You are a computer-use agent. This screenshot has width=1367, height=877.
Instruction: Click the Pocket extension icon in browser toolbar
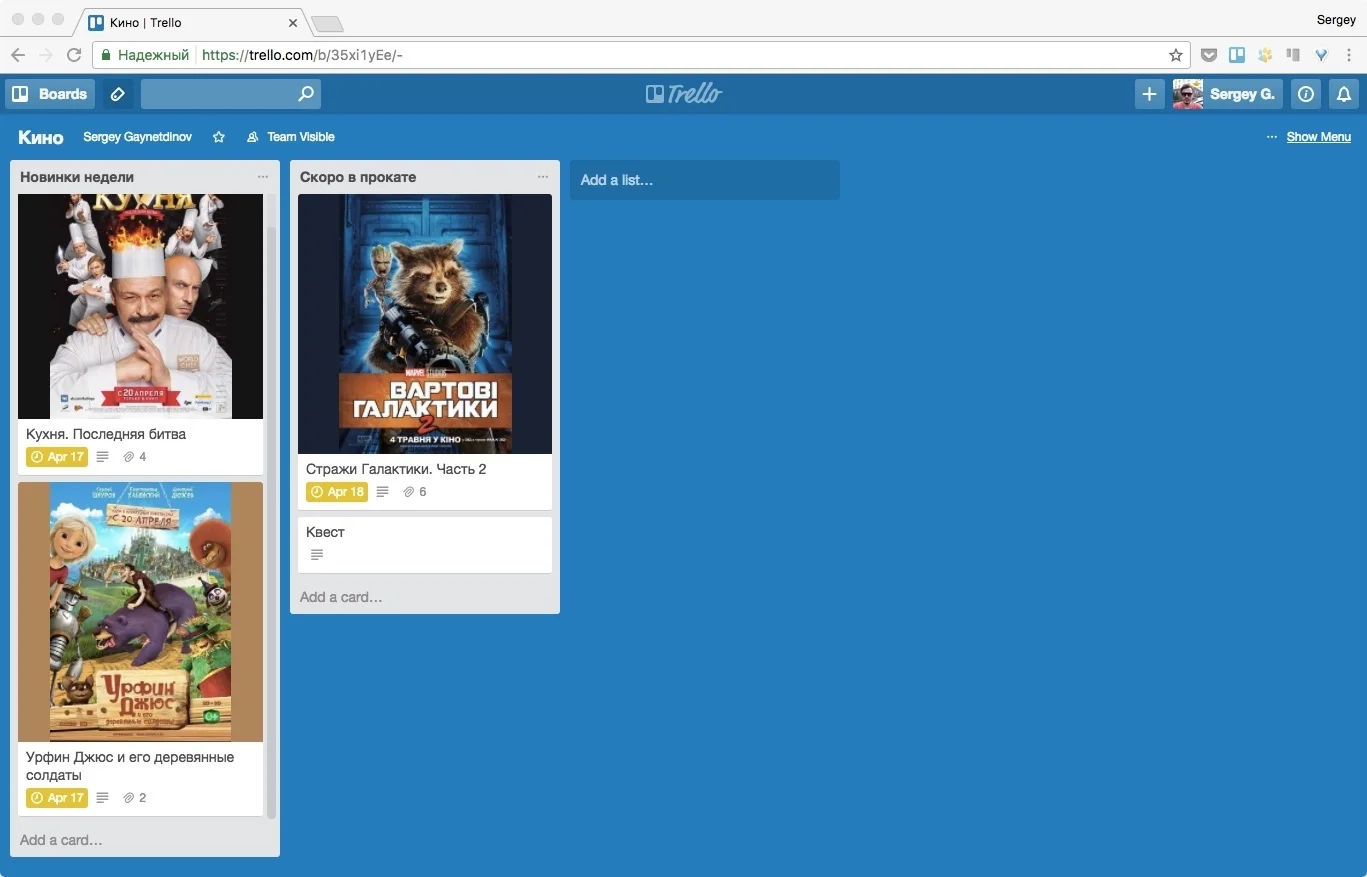click(1208, 55)
